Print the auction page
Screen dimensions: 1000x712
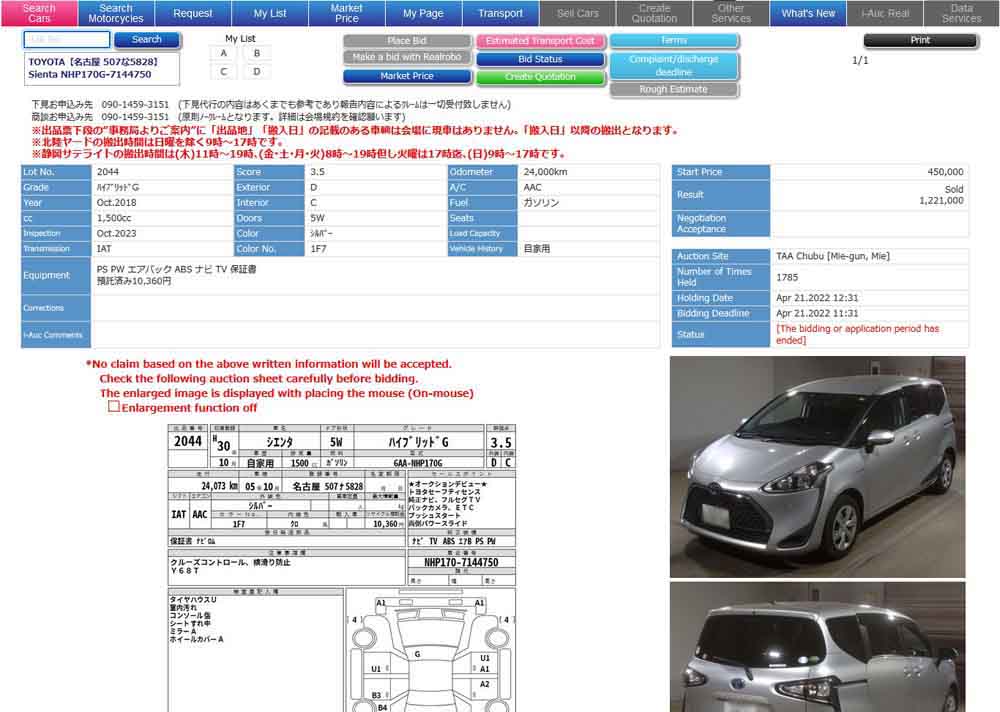click(920, 40)
